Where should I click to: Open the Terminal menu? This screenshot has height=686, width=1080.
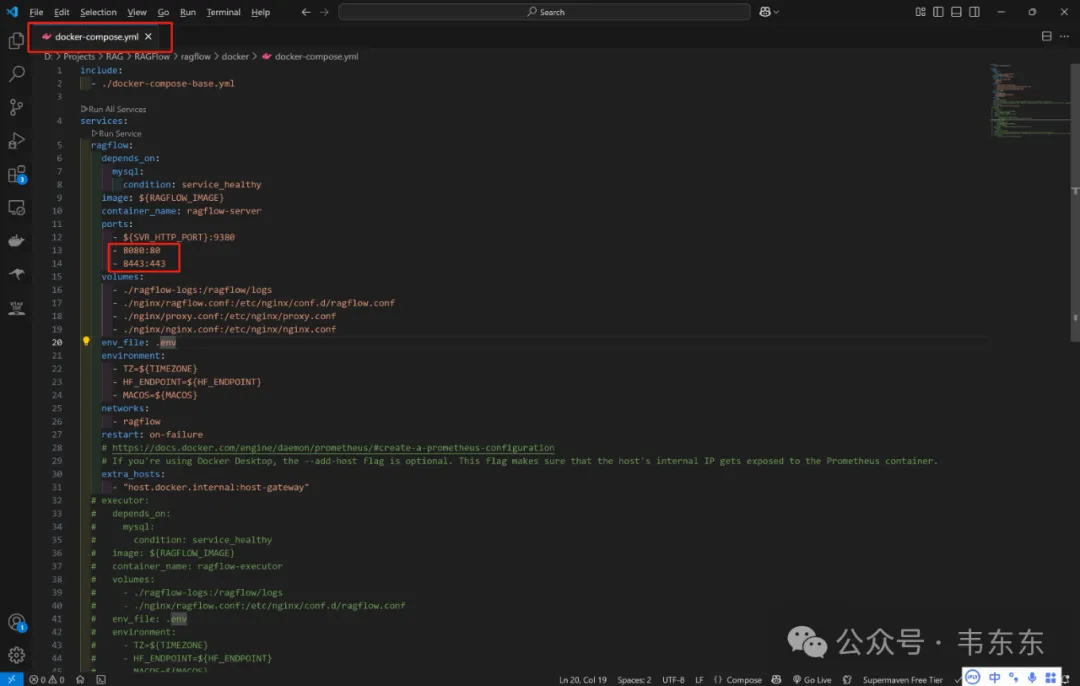pos(222,12)
